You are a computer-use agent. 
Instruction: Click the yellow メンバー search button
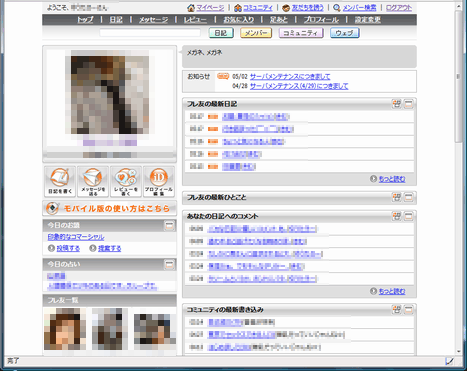256,33
